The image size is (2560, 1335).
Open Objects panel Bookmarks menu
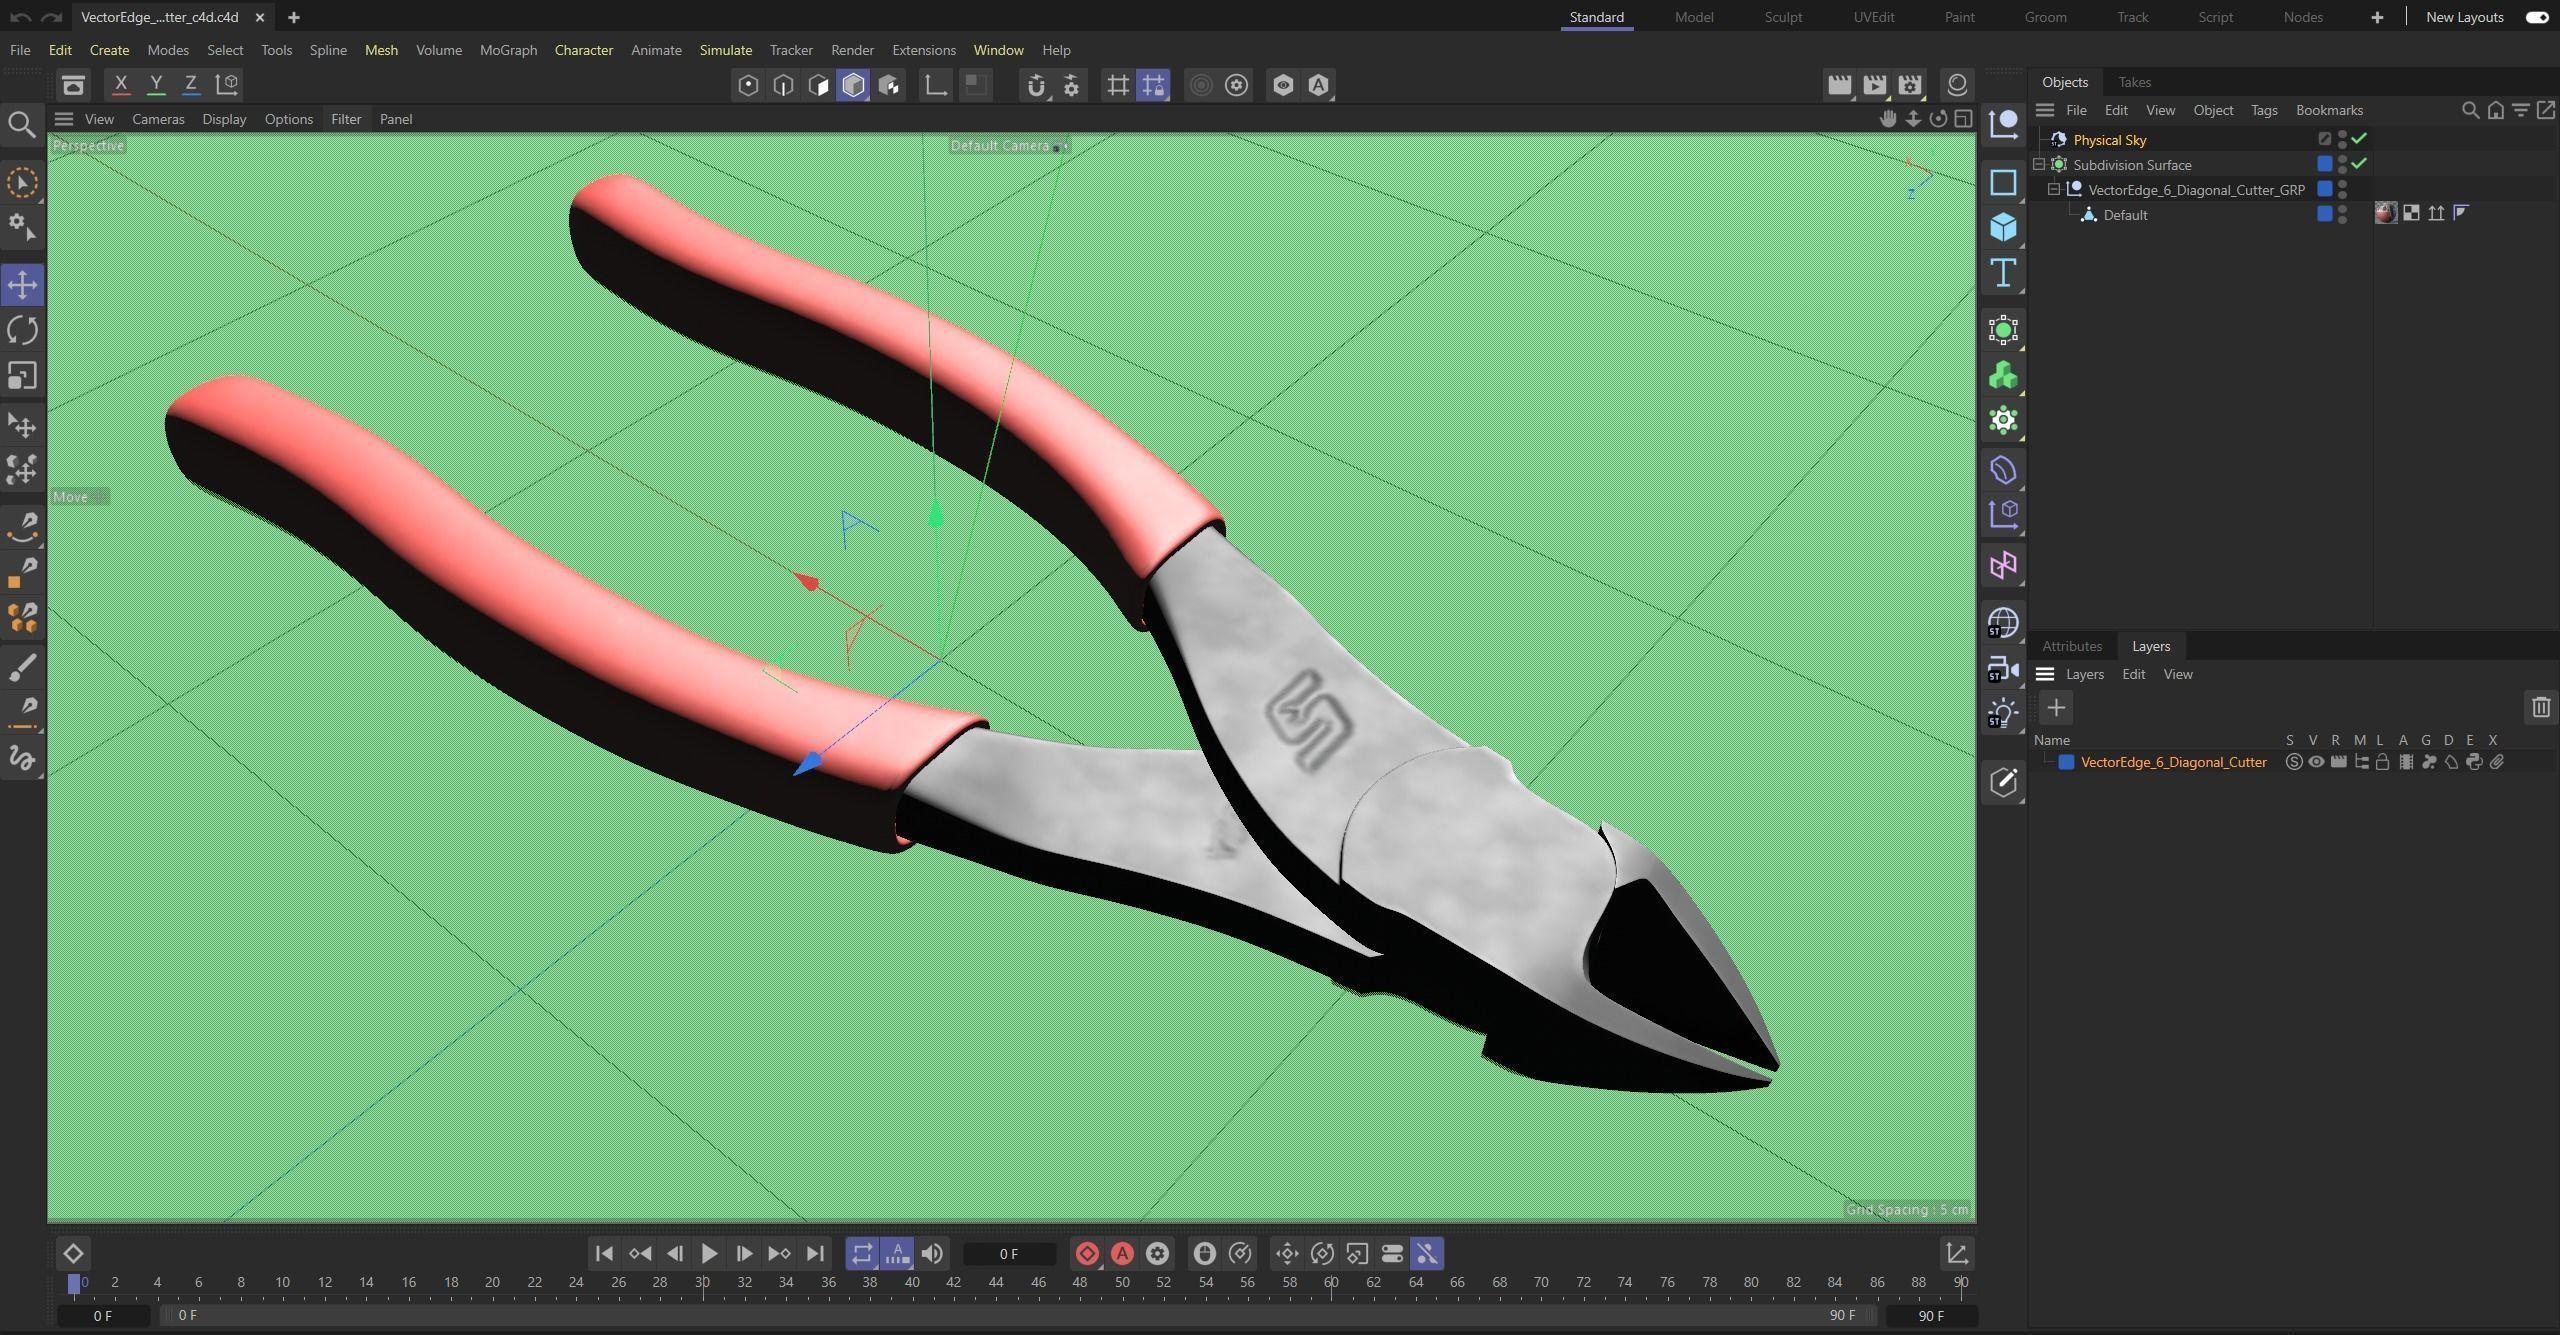click(x=2329, y=110)
